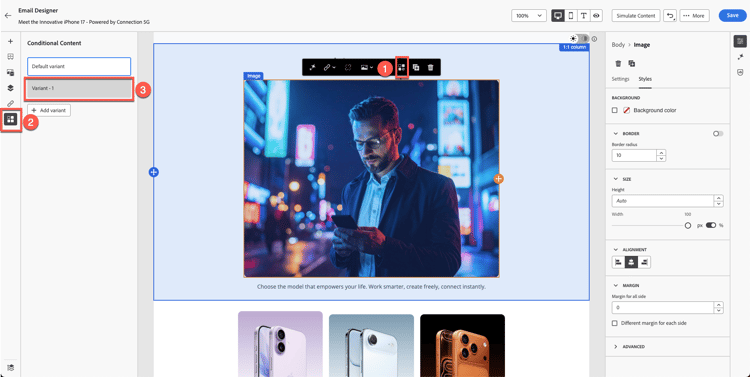
Task: Open the settings sliders icon in far-right rail
Action: coord(740,42)
